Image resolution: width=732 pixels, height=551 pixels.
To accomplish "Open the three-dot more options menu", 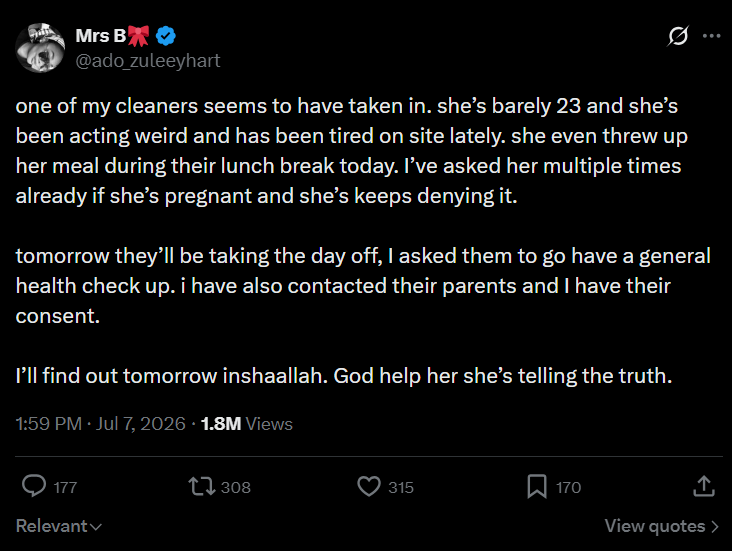I will tap(711, 36).
